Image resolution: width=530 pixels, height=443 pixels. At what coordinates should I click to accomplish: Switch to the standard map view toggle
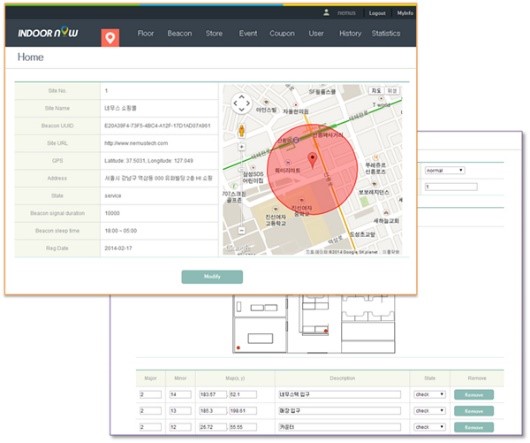point(376,91)
